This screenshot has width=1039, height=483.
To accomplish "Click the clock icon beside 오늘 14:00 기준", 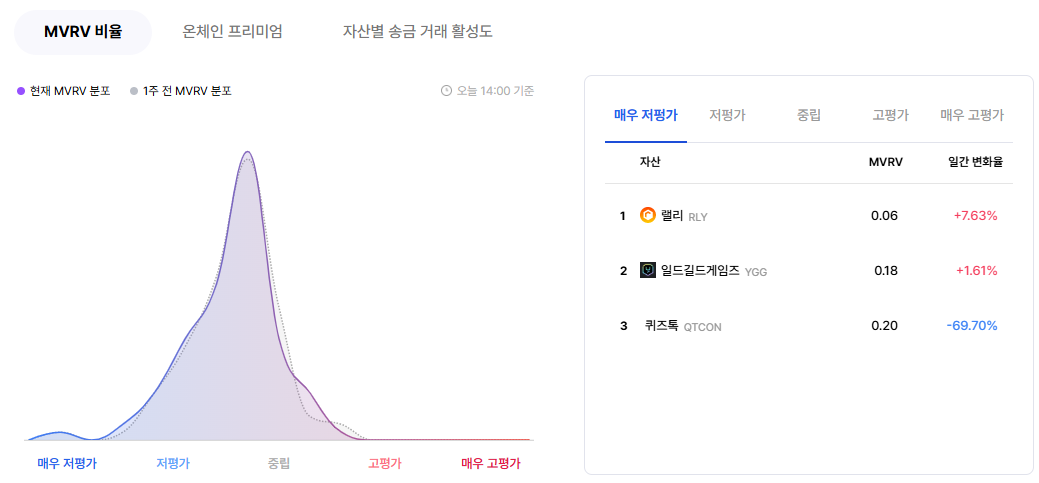I will 446,91.
